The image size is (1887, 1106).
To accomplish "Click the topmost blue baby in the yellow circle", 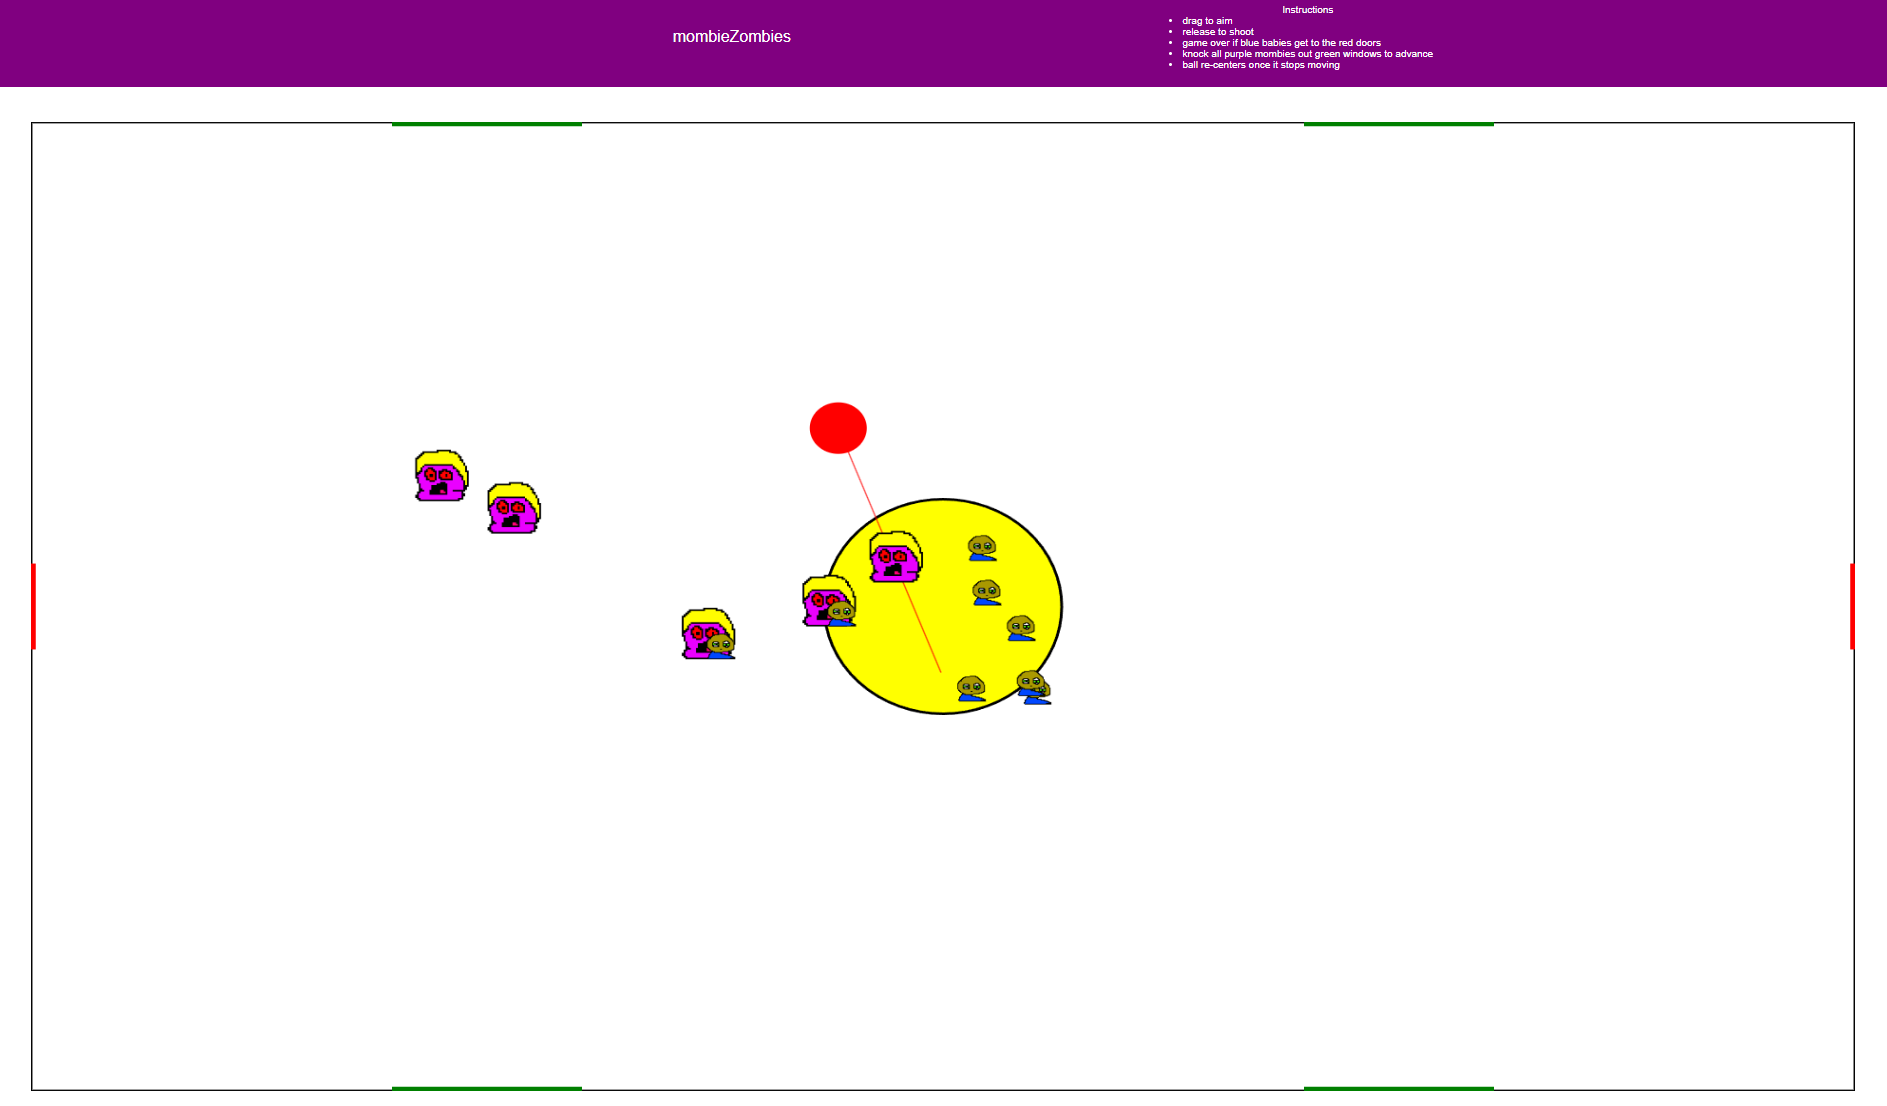I will [982, 548].
